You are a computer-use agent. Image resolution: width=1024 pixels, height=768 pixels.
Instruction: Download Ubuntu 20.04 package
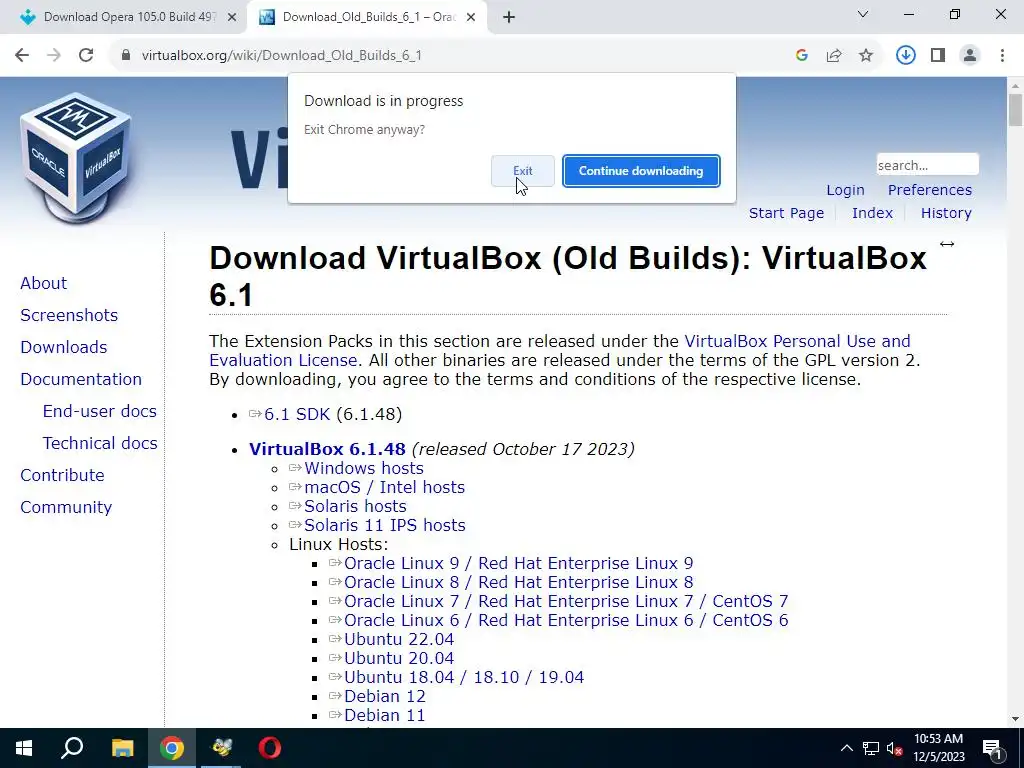(x=399, y=658)
